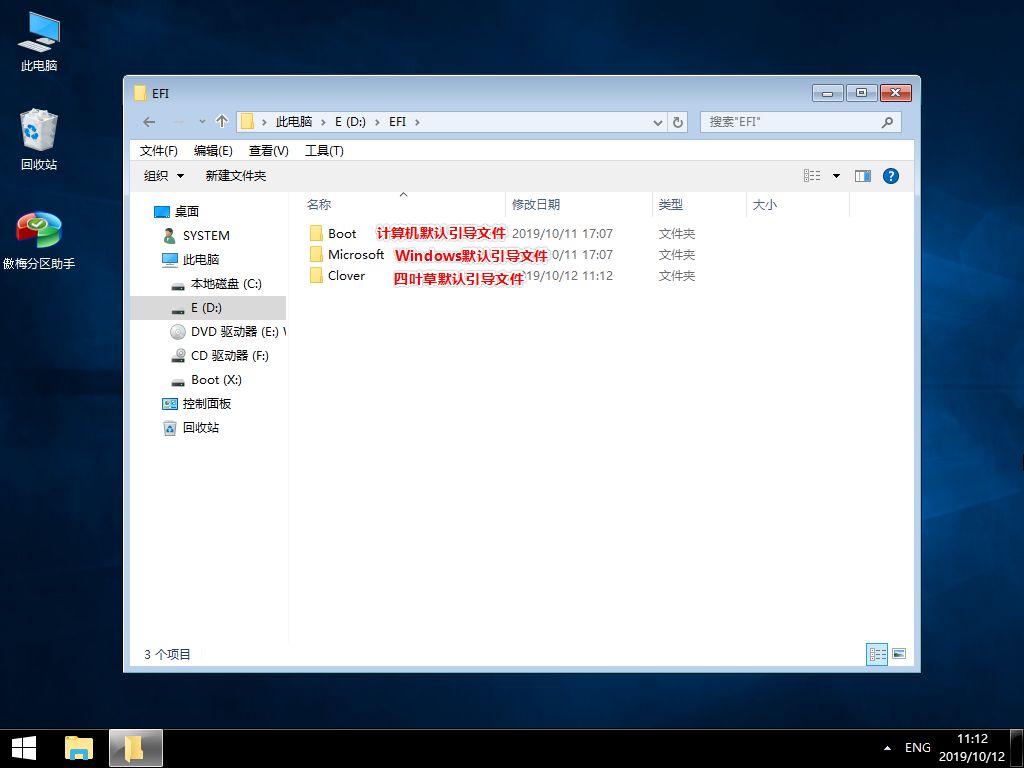Open the 组织 dropdown menu
The image size is (1024, 768).
click(x=164, y=176)
